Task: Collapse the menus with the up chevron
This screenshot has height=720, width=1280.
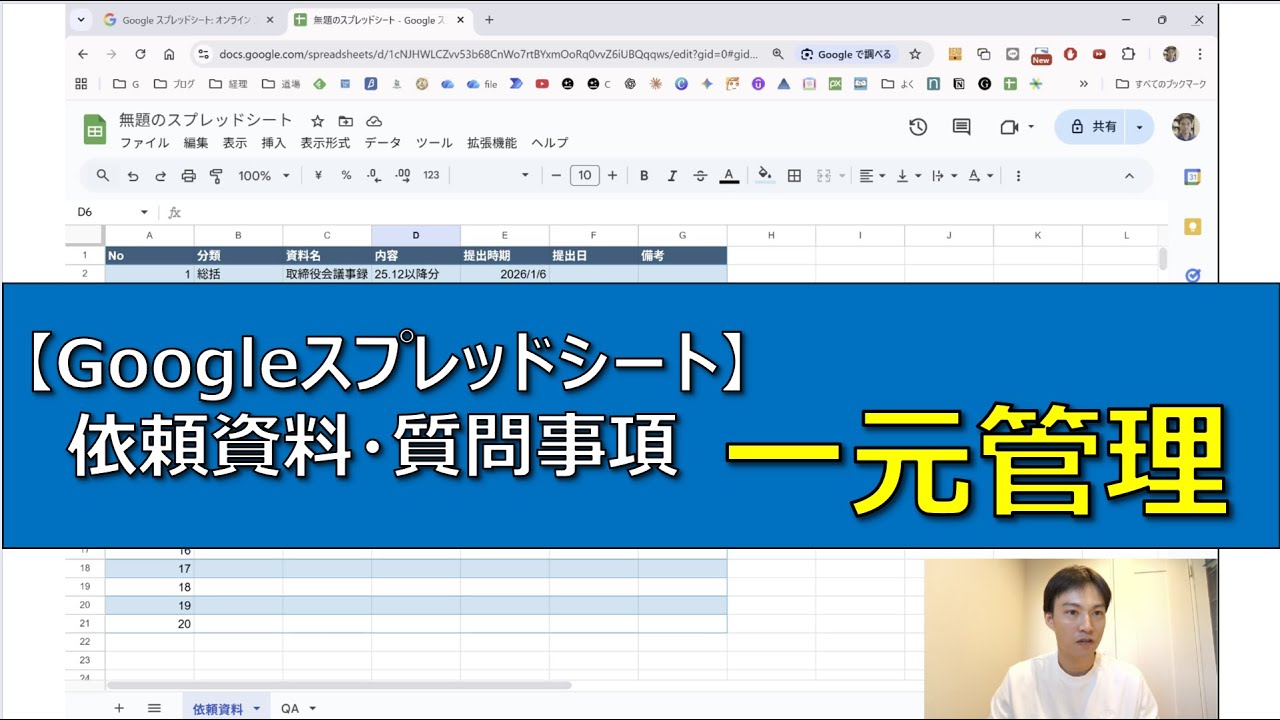Action: point(1129,175)
